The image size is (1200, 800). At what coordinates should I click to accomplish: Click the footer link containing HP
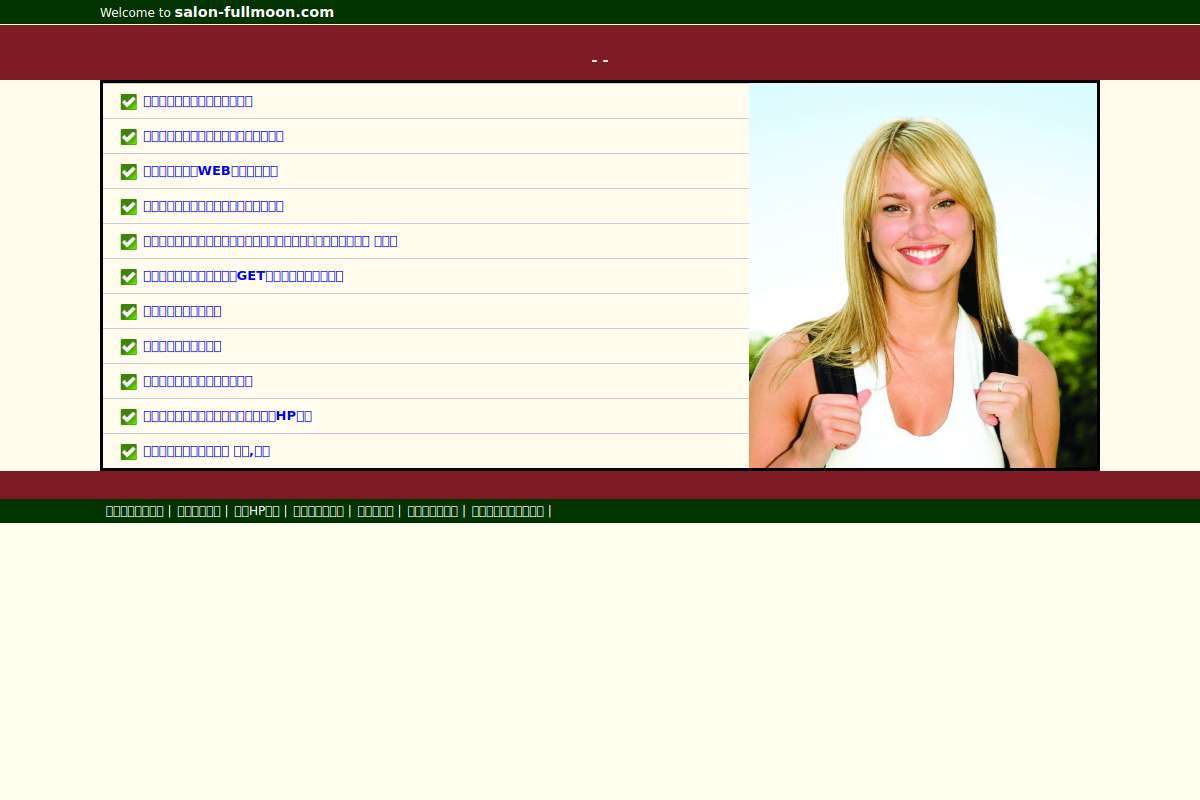(x=257, y=511)
